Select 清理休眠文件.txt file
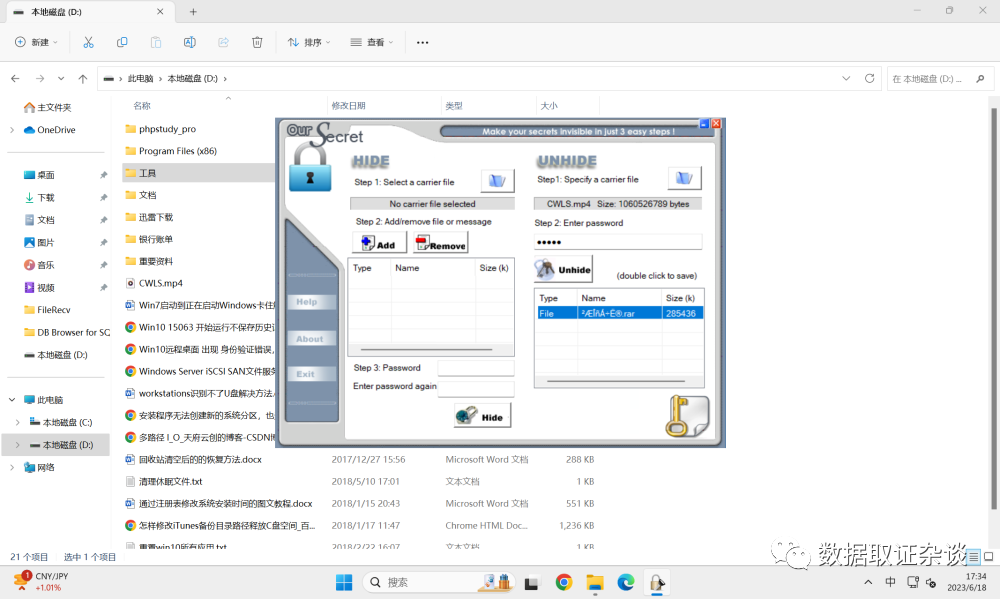Viewport: 1000px width, 599px height. pos(165,481)
